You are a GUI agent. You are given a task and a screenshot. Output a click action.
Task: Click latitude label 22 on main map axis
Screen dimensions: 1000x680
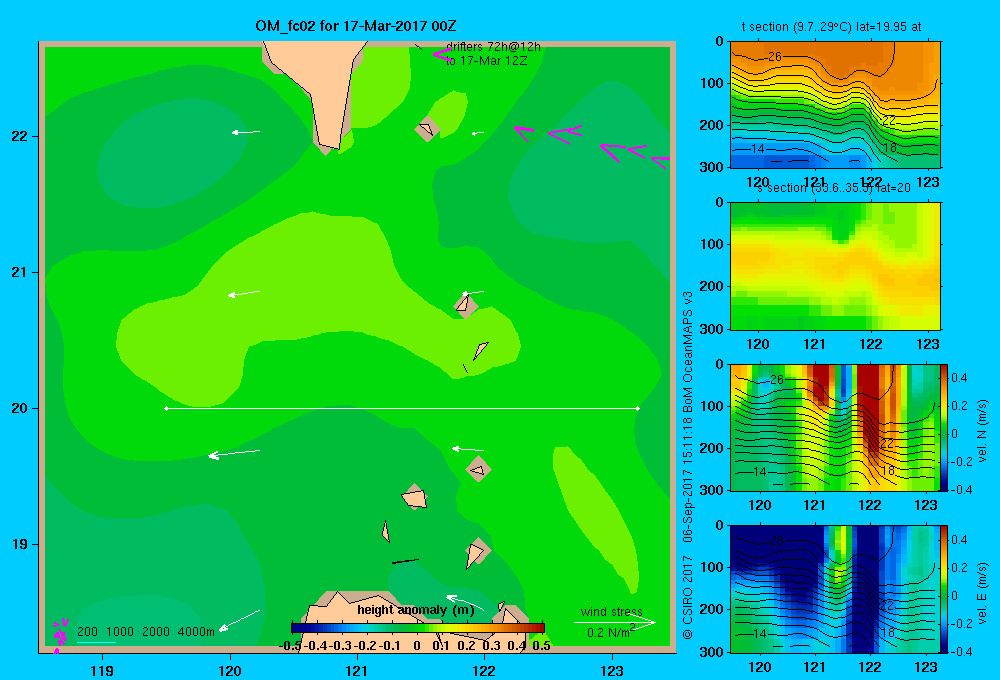[20, 136]
